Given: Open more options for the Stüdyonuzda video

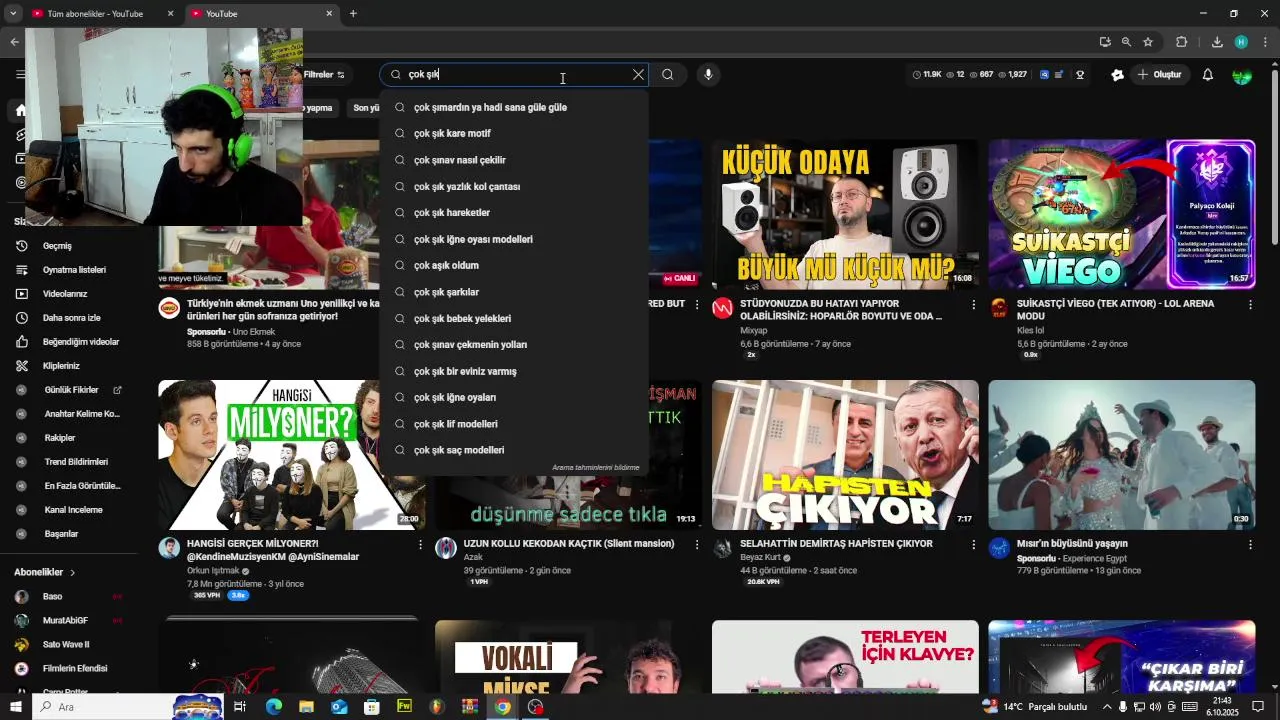Looking at the screenshot, I should (x=973, y=305).
